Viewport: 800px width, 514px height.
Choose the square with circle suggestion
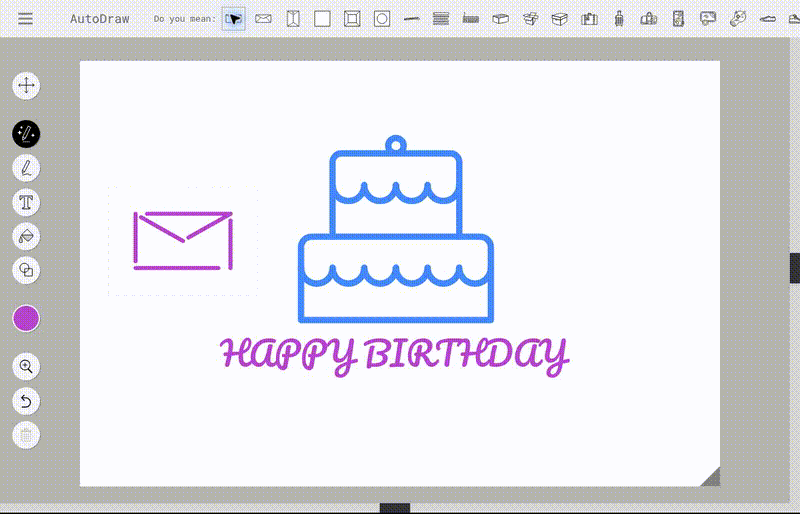tap(382, 19)
